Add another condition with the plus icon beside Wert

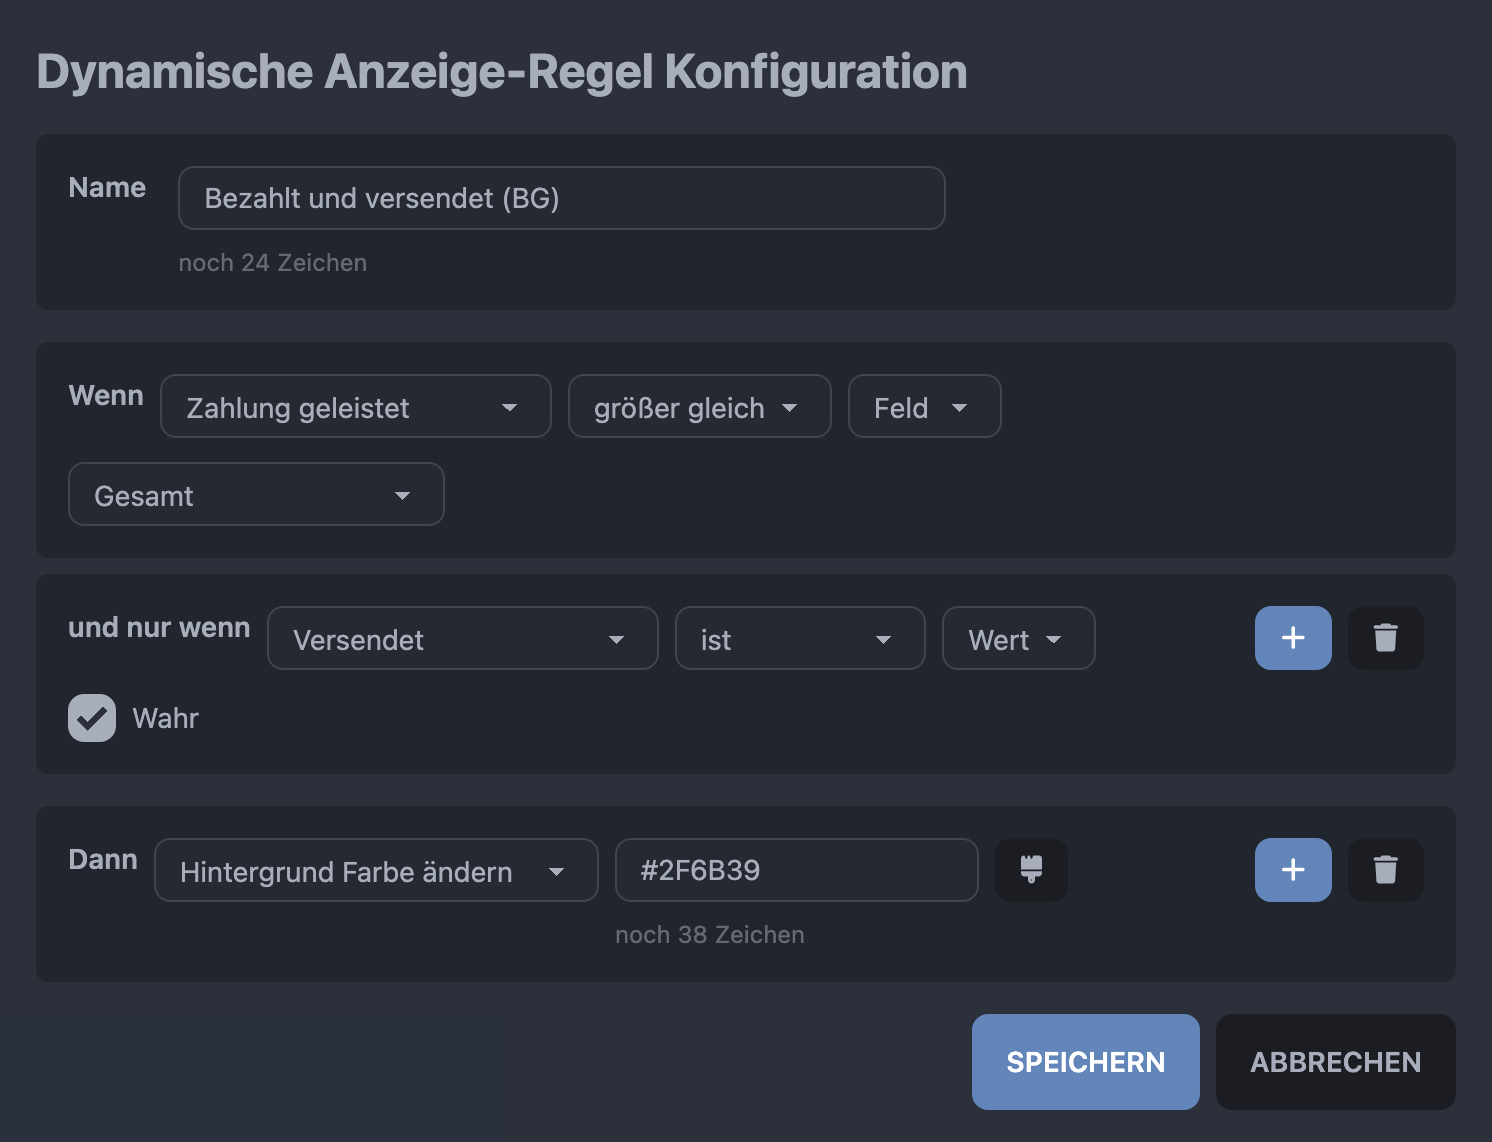[1293, 638]
